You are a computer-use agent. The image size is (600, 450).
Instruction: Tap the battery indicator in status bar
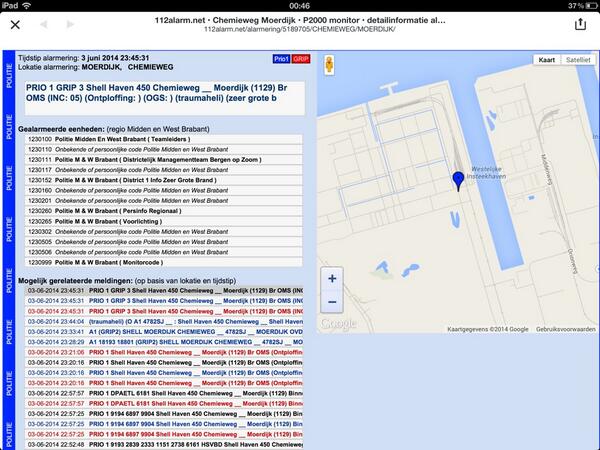(x=591, y=6)
